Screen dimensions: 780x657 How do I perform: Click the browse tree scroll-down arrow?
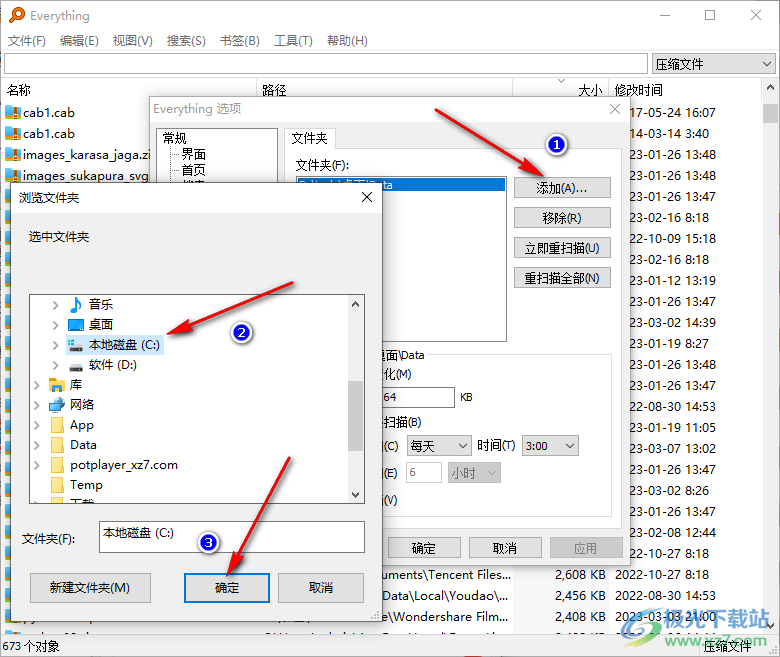355,494
